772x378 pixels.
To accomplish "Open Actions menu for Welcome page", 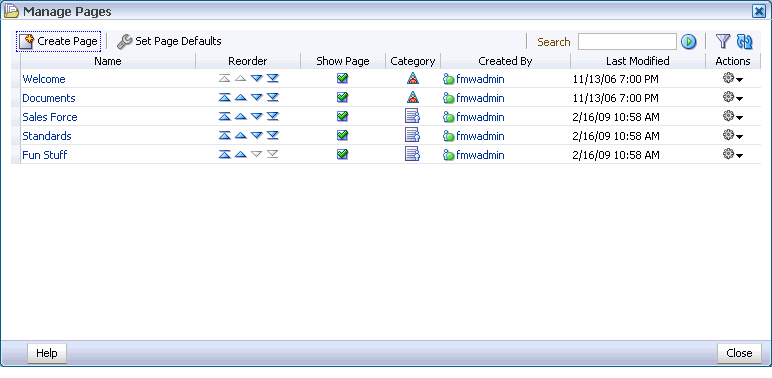I will point(733,79).
